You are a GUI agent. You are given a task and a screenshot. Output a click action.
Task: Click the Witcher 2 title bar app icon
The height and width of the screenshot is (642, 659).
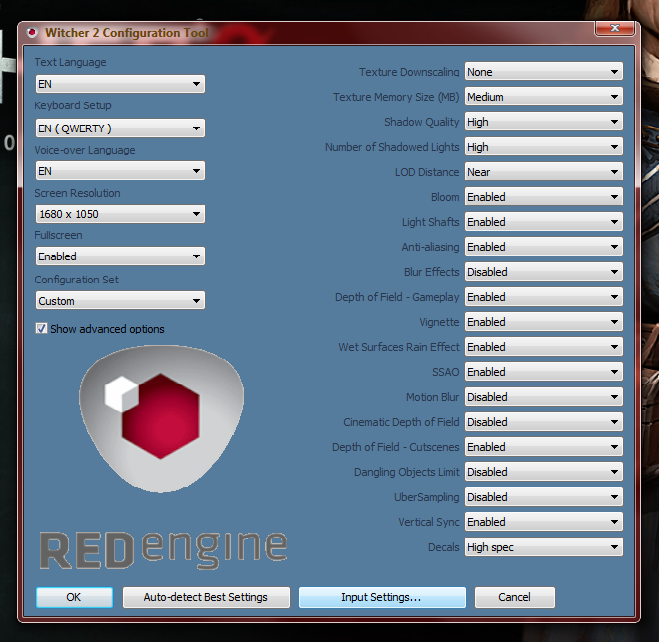coord(32,32)
